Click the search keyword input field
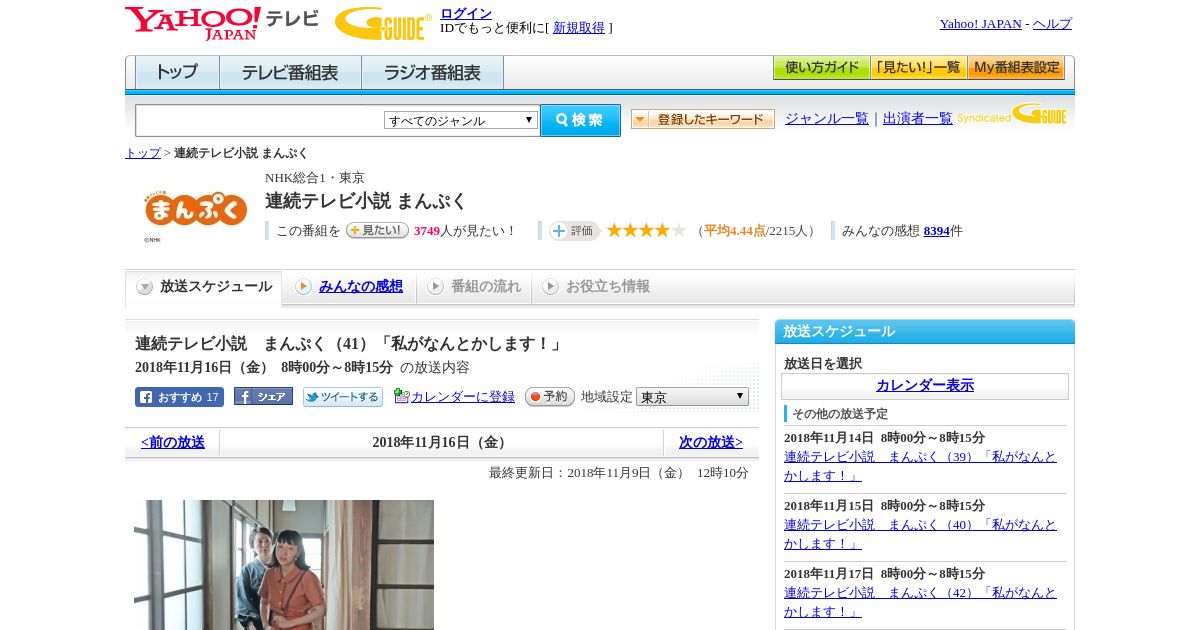The height and width of the screenshot is (630, 1200). (x=260, y=120)
